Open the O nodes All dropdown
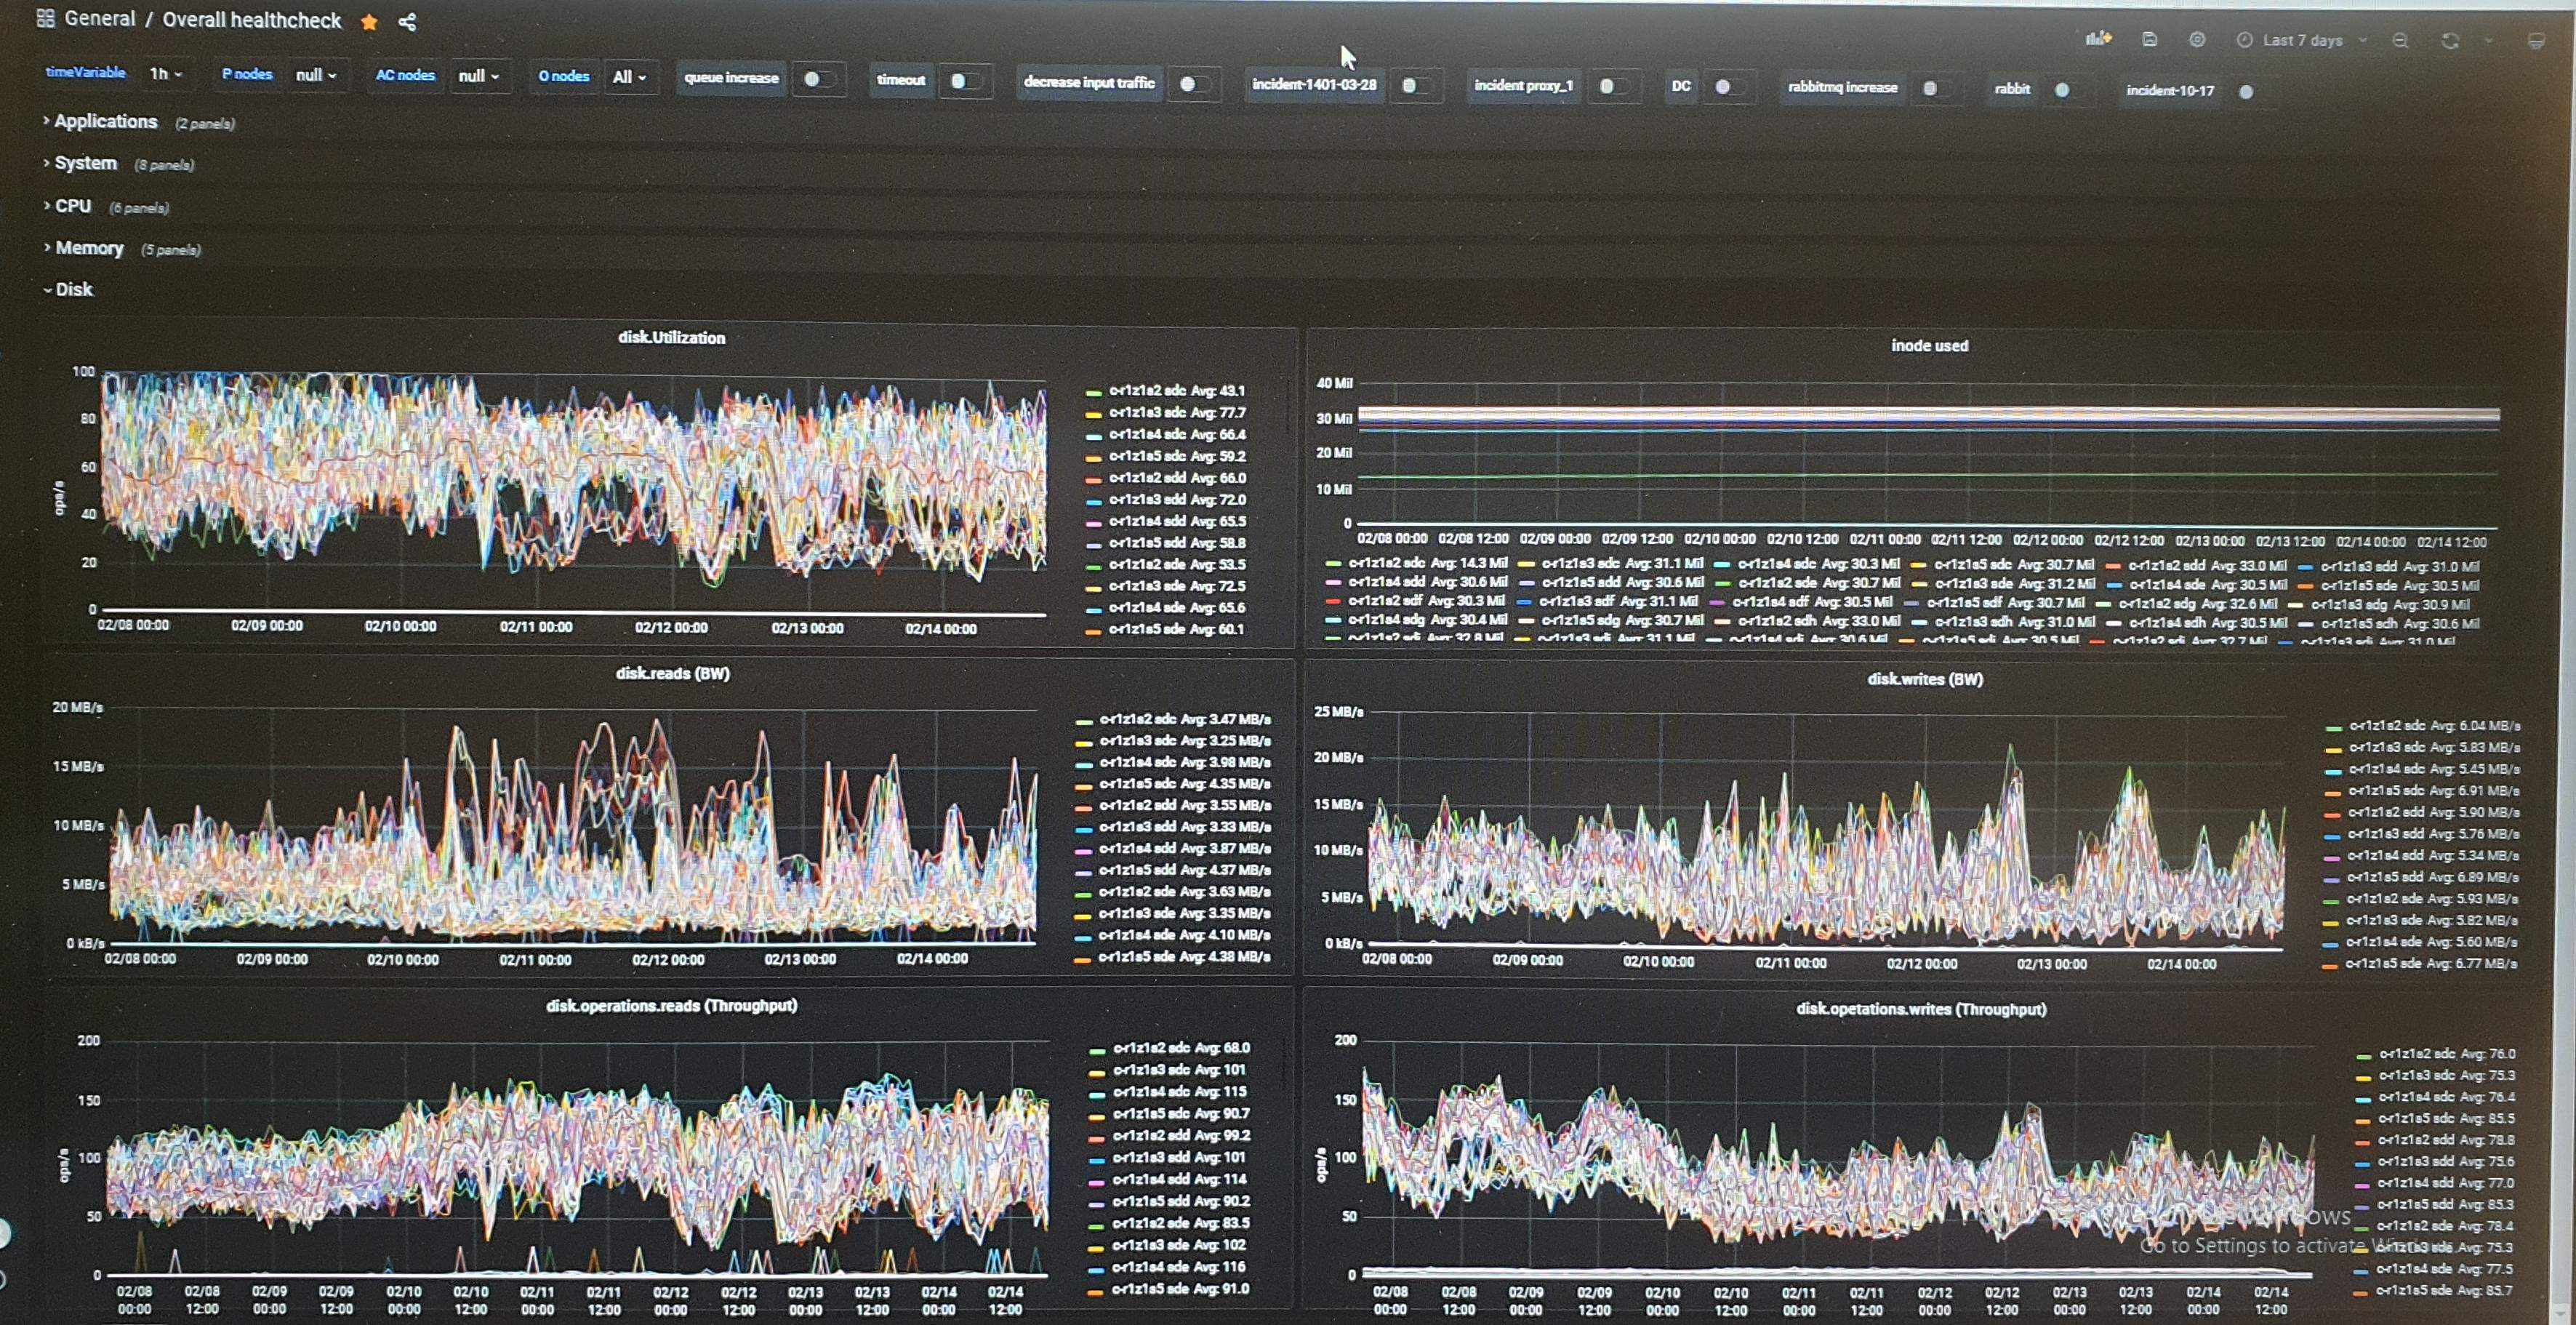 [629, 77]
